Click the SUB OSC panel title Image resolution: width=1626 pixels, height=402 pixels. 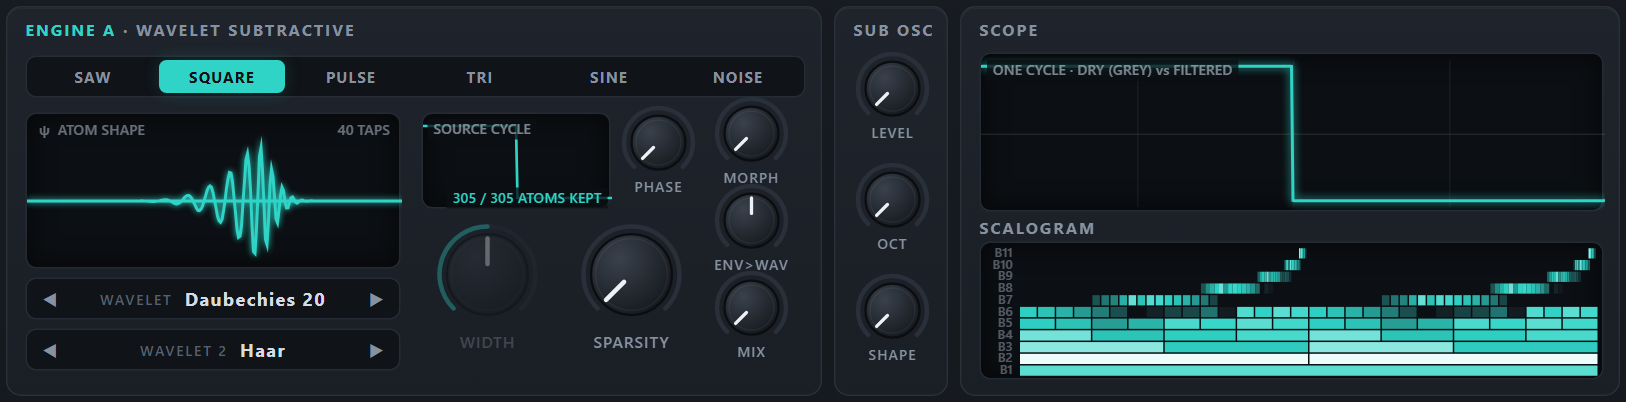(x=893, y=31)
